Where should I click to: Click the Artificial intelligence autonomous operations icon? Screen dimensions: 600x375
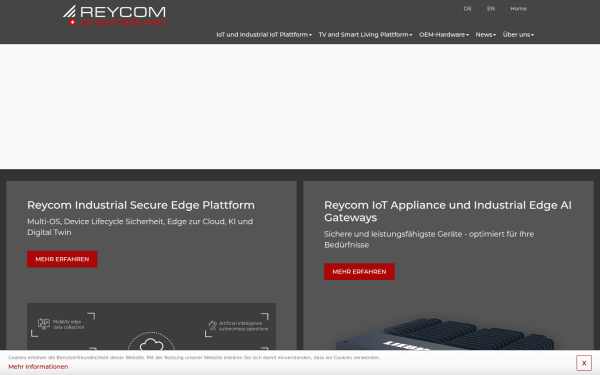(213, 326)
